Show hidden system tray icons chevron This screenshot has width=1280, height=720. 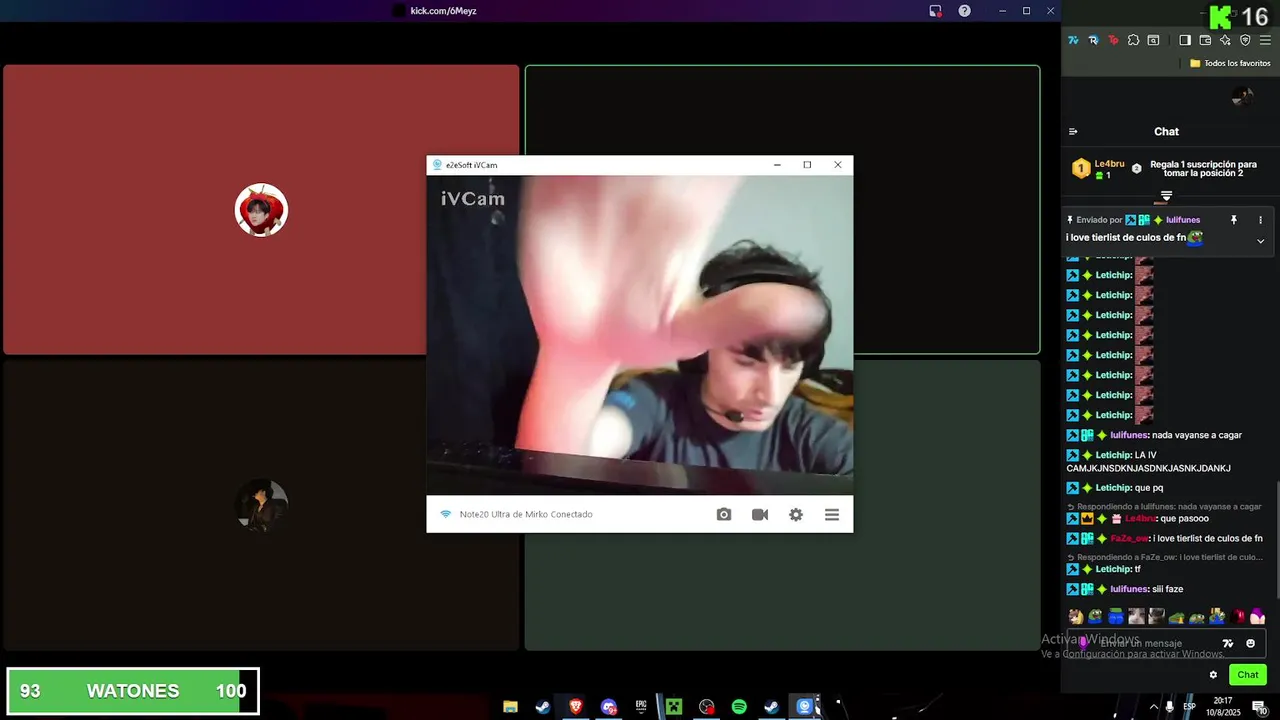[1153, 707]
